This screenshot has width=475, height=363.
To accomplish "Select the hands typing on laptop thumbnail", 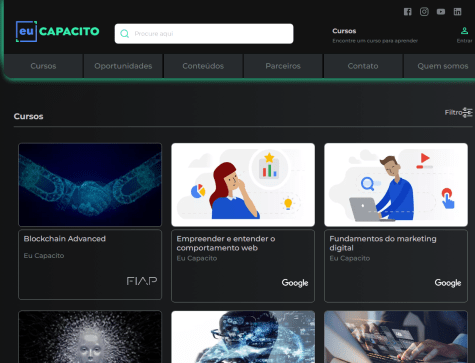I will (396, 337).
